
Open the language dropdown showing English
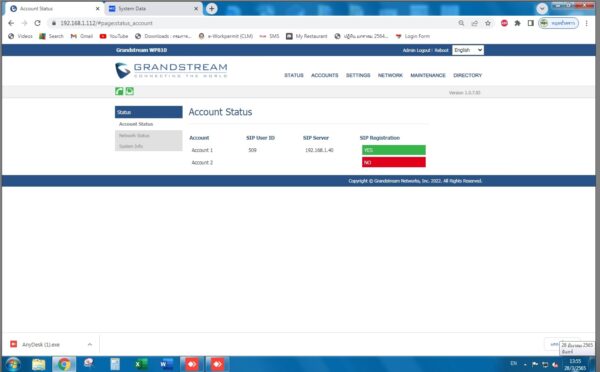click(468, 50)
